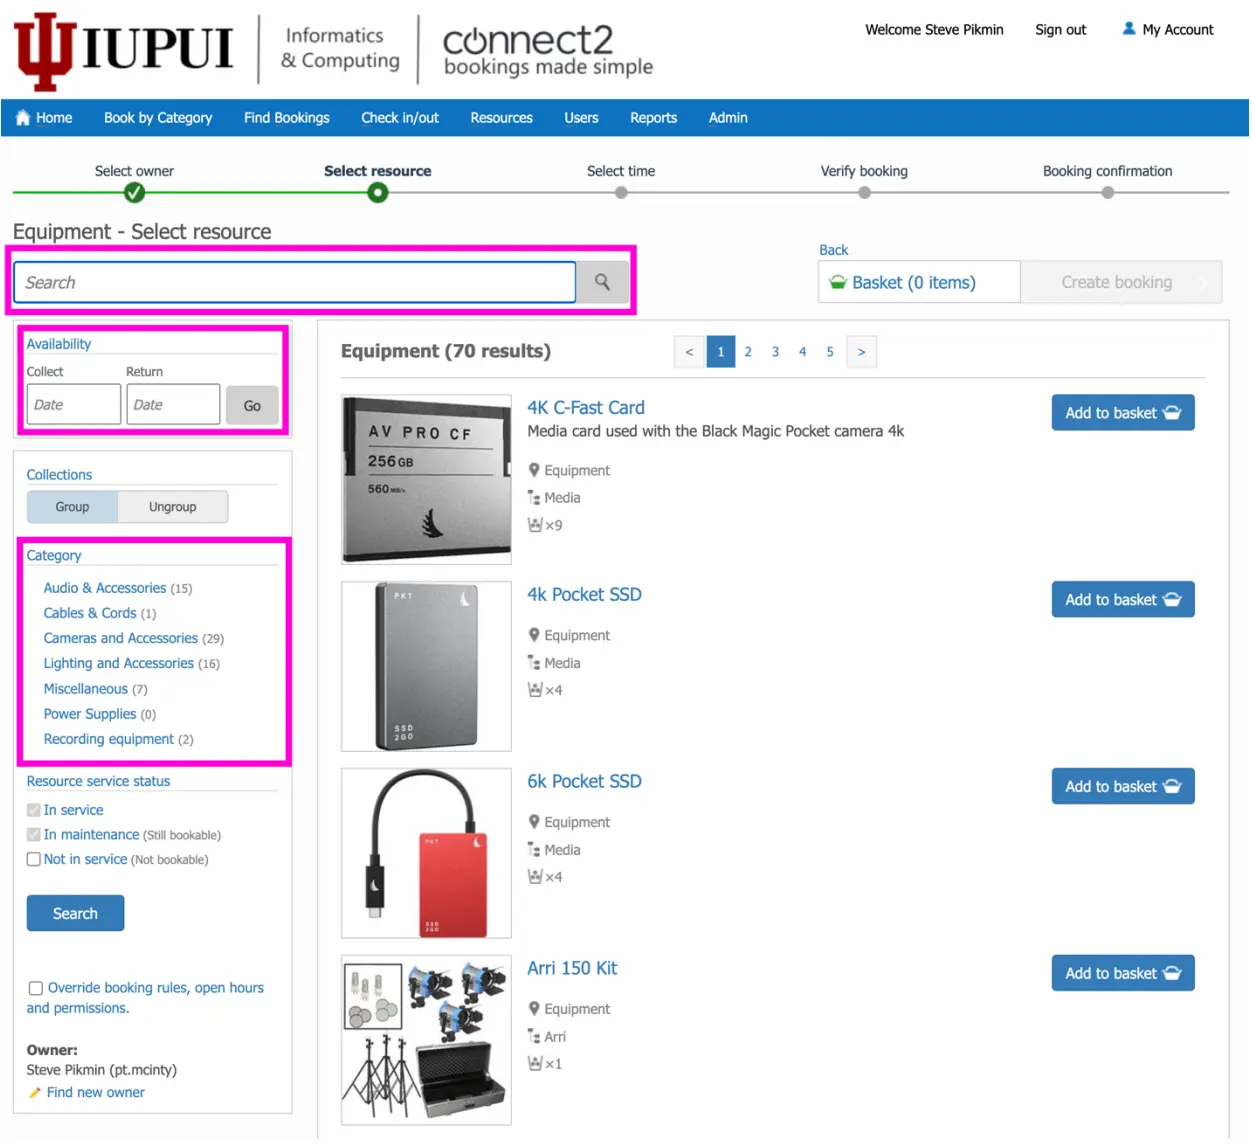This screenshot has height=1144, width=1252.
Task: Select the Ungroup collections toggle
Action: (x=173, y=508)
